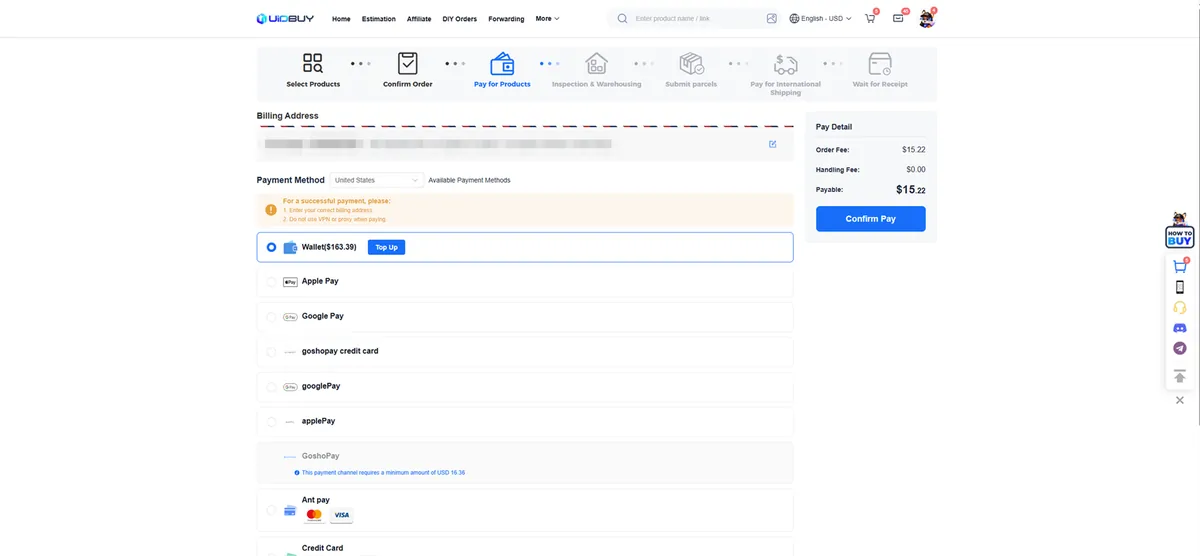Viewport: 1200px width, 556px height.
Task: Expand the More navigation menu
Action: click(547, 18)
